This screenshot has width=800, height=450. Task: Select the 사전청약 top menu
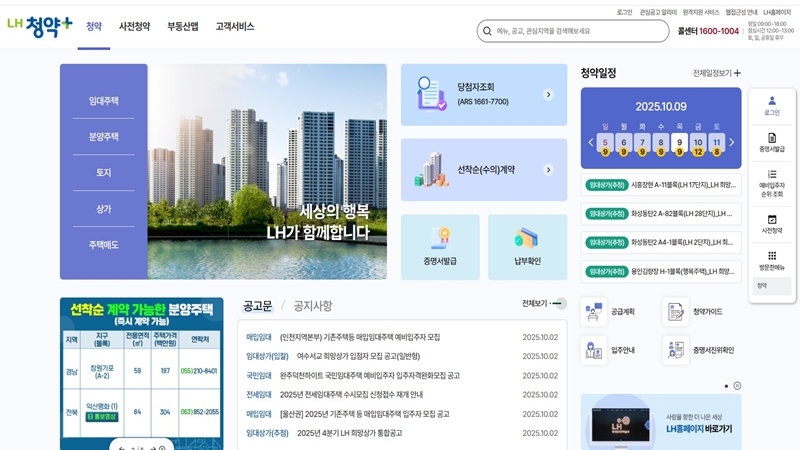pos(134,27)
